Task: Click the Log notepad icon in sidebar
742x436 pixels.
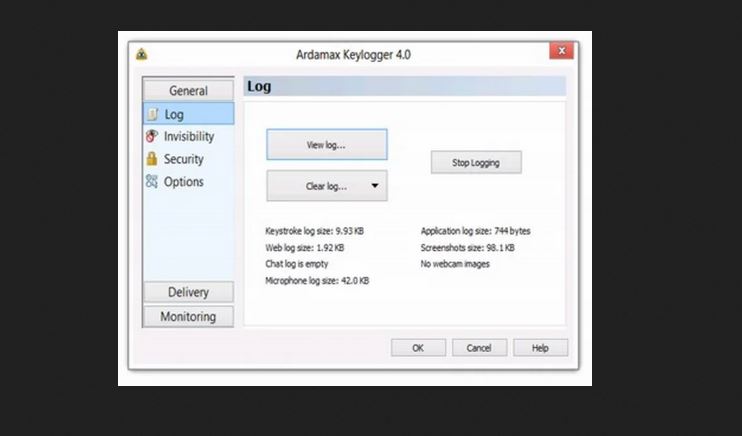Action: point(152,114)
